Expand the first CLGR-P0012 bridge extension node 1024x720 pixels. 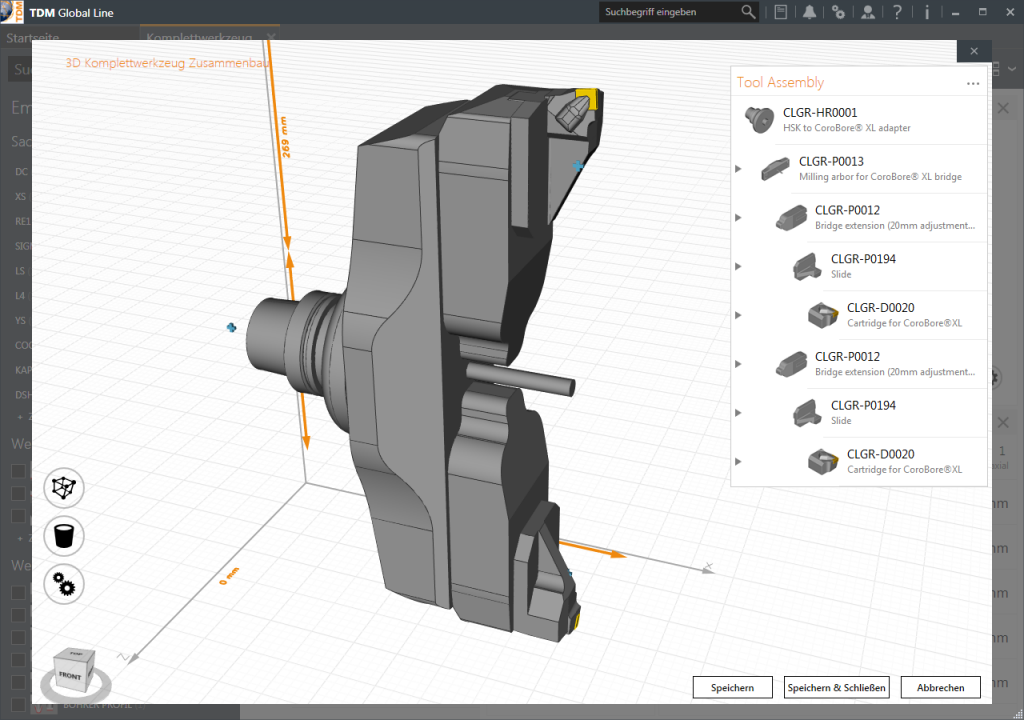[738, 218]
